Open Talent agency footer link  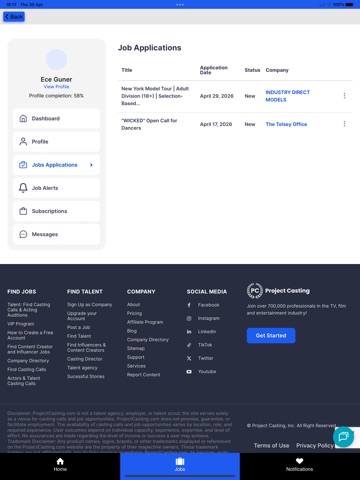(82, 368)
